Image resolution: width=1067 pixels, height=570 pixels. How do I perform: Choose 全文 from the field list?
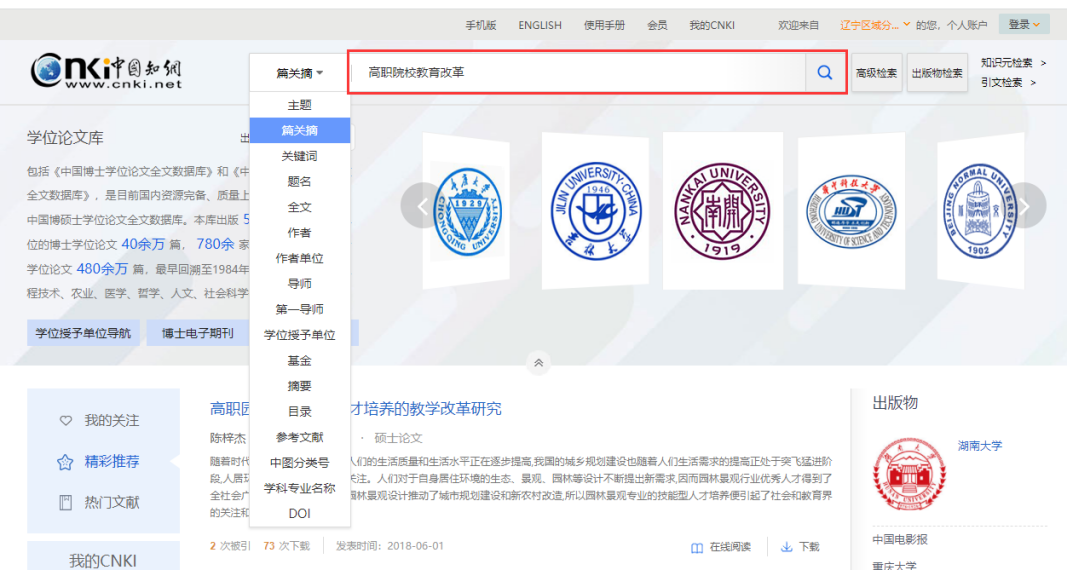[299, 207]
